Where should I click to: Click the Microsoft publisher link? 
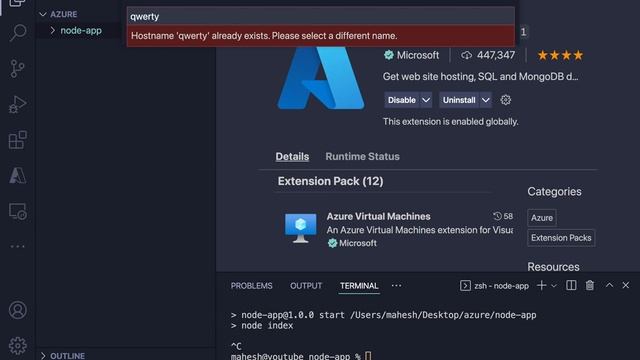click(x=418, y=55)
